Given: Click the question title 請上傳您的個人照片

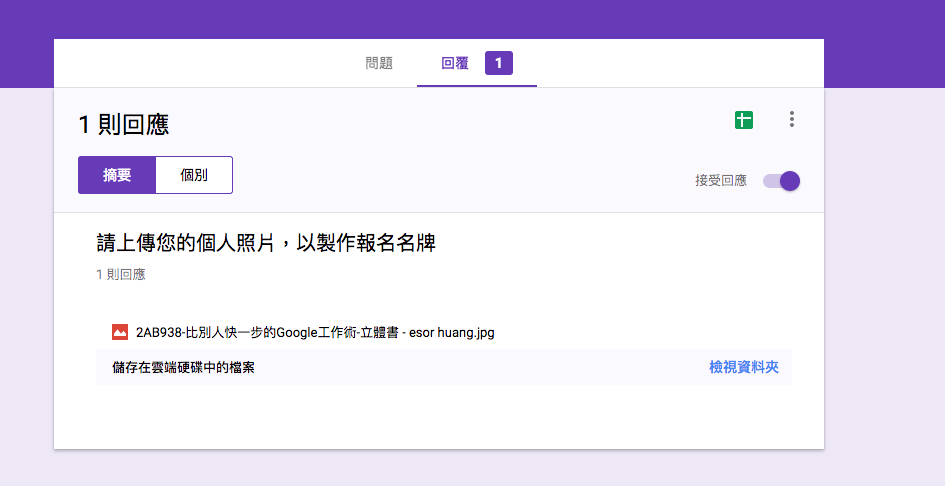Looking at the screenshot, I should coord(266,243).
